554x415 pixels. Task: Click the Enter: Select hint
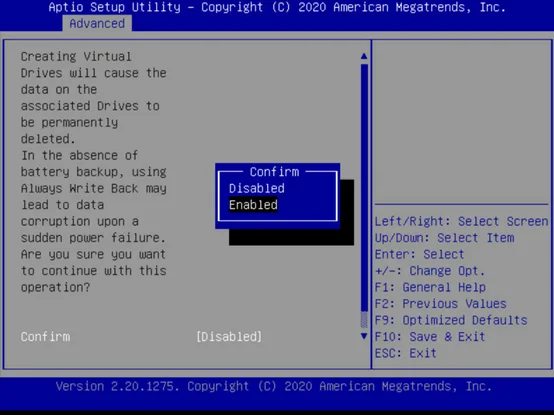pyautogui.click(x=419, y=254)
